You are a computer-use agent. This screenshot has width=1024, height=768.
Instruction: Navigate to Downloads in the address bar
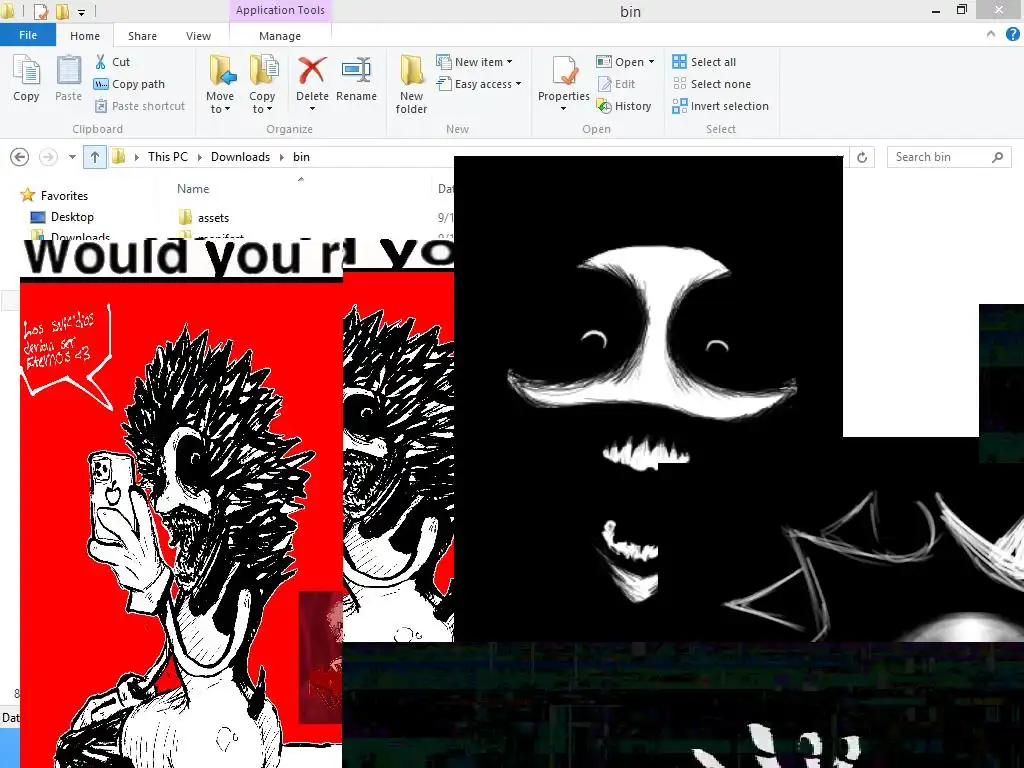tap(240, 157)
